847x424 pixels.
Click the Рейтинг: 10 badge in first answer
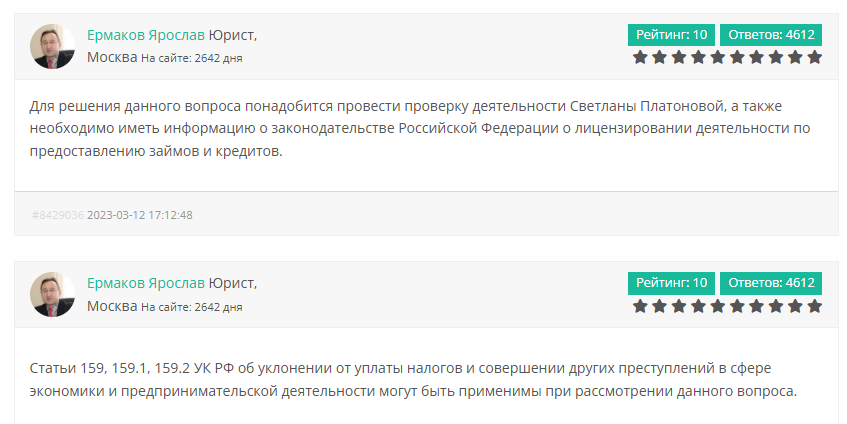[671, 35]
